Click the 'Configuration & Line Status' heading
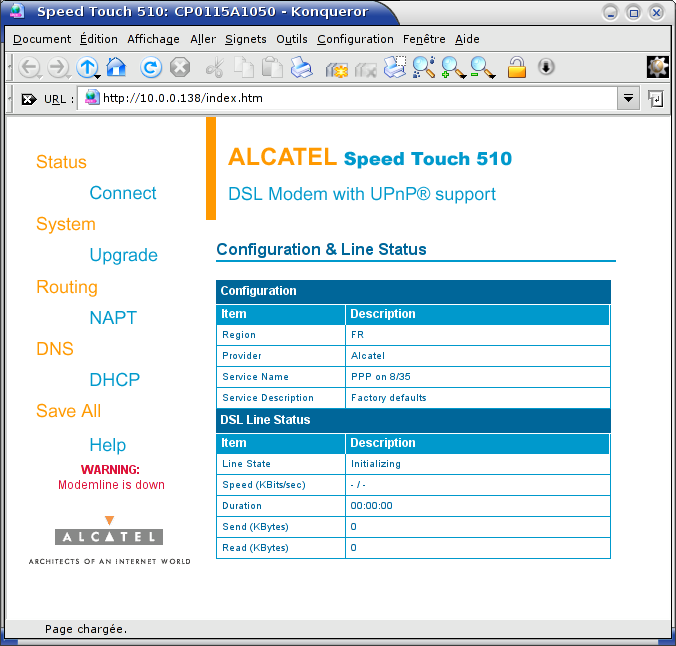676x646 pixels. point(321,249)
